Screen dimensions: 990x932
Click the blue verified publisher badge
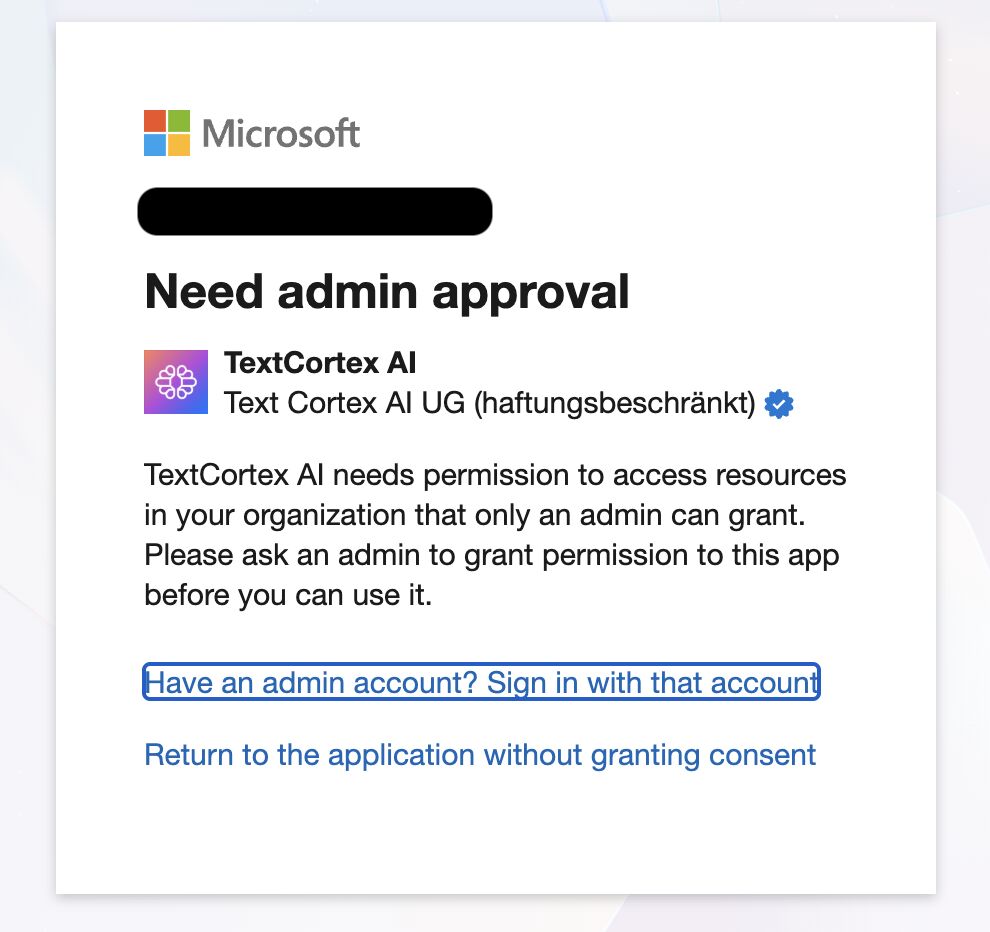tap(779, 404)
